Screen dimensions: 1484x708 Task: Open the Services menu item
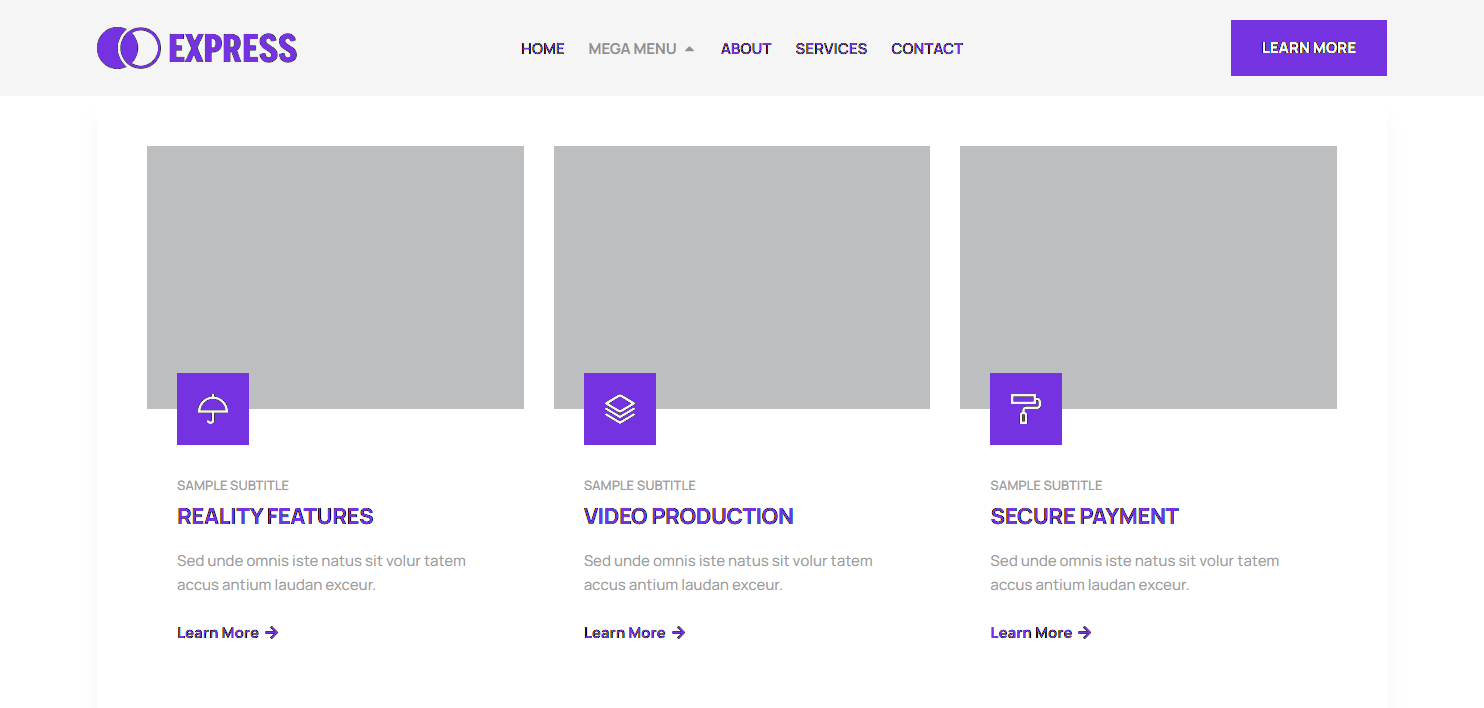(831, 49)
